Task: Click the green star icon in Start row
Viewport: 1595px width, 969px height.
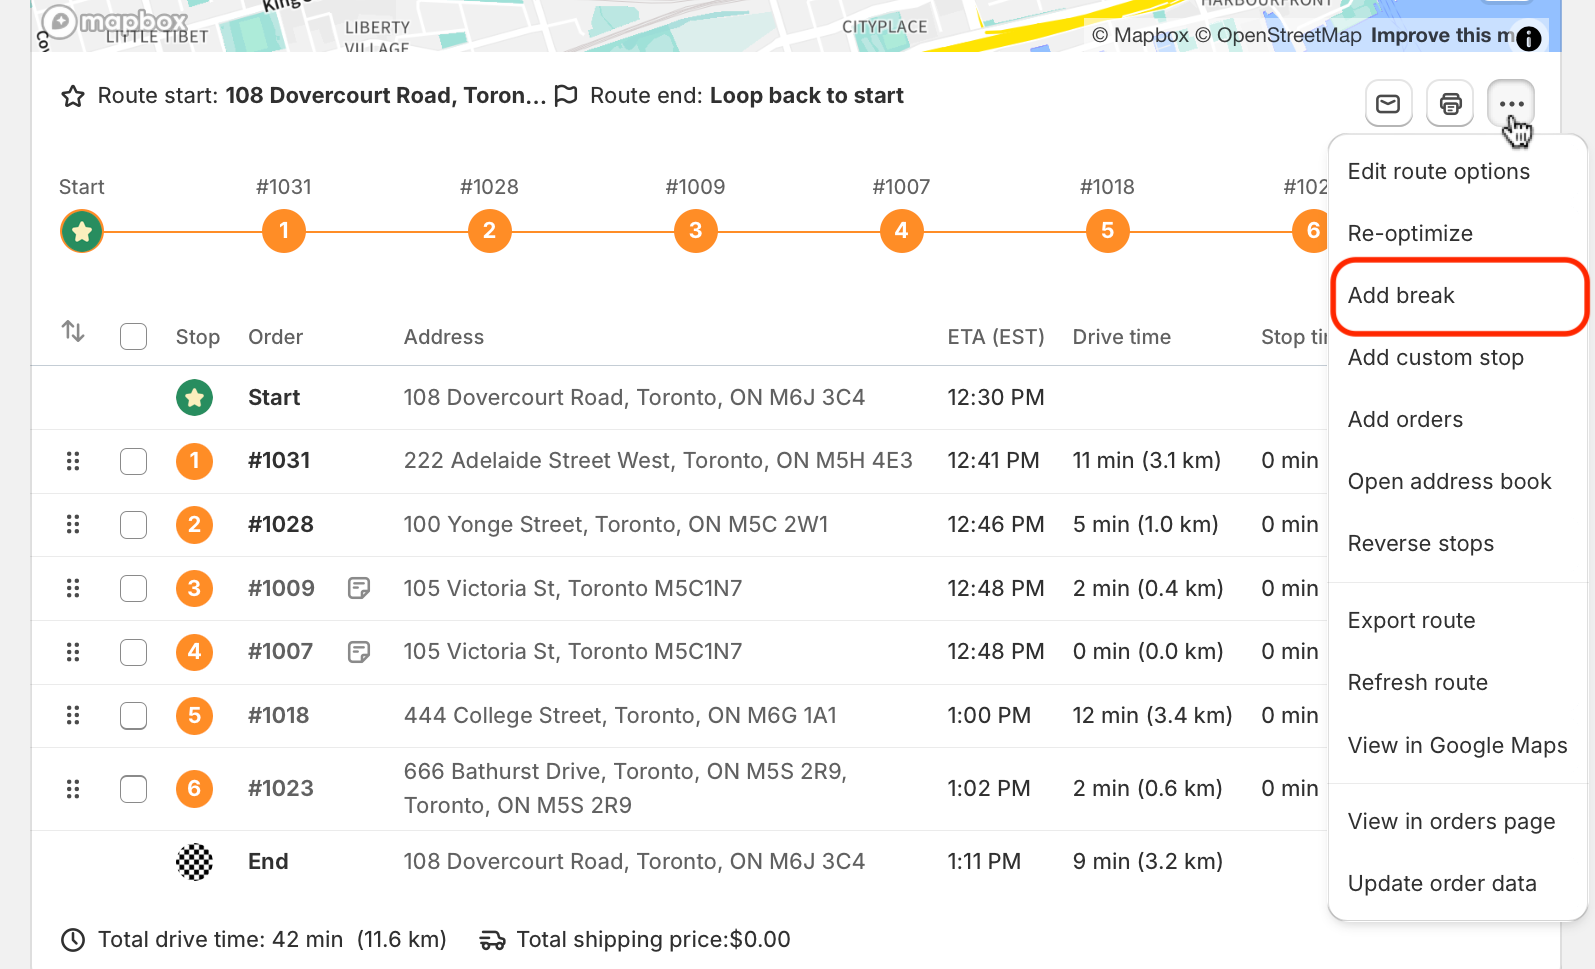Action: click(195, 398)
